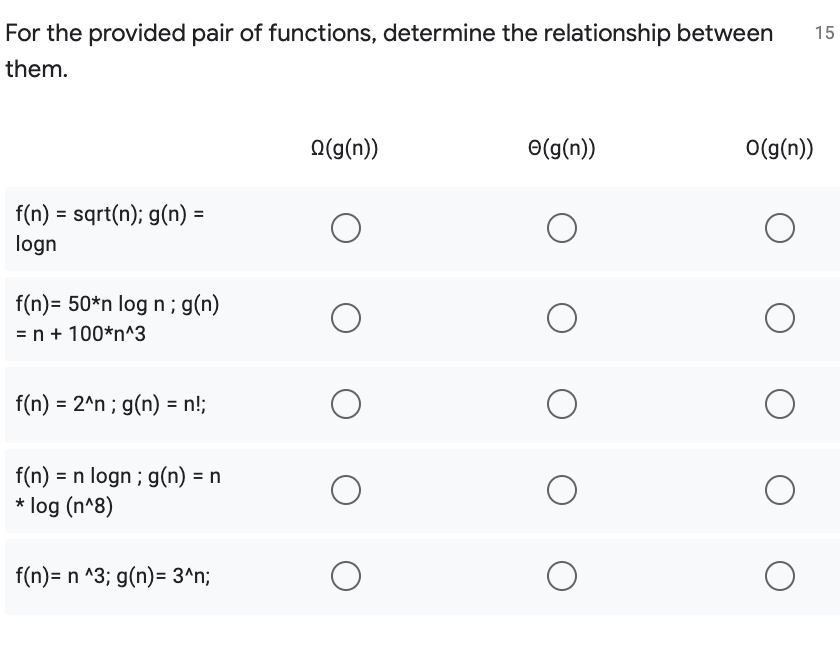The width and height of the screenshot is (840, 646).
Task: Pick Ω(g(n)) for n logn and log(n^8) row
Action: pyautogui.click(x=346, y=490)
